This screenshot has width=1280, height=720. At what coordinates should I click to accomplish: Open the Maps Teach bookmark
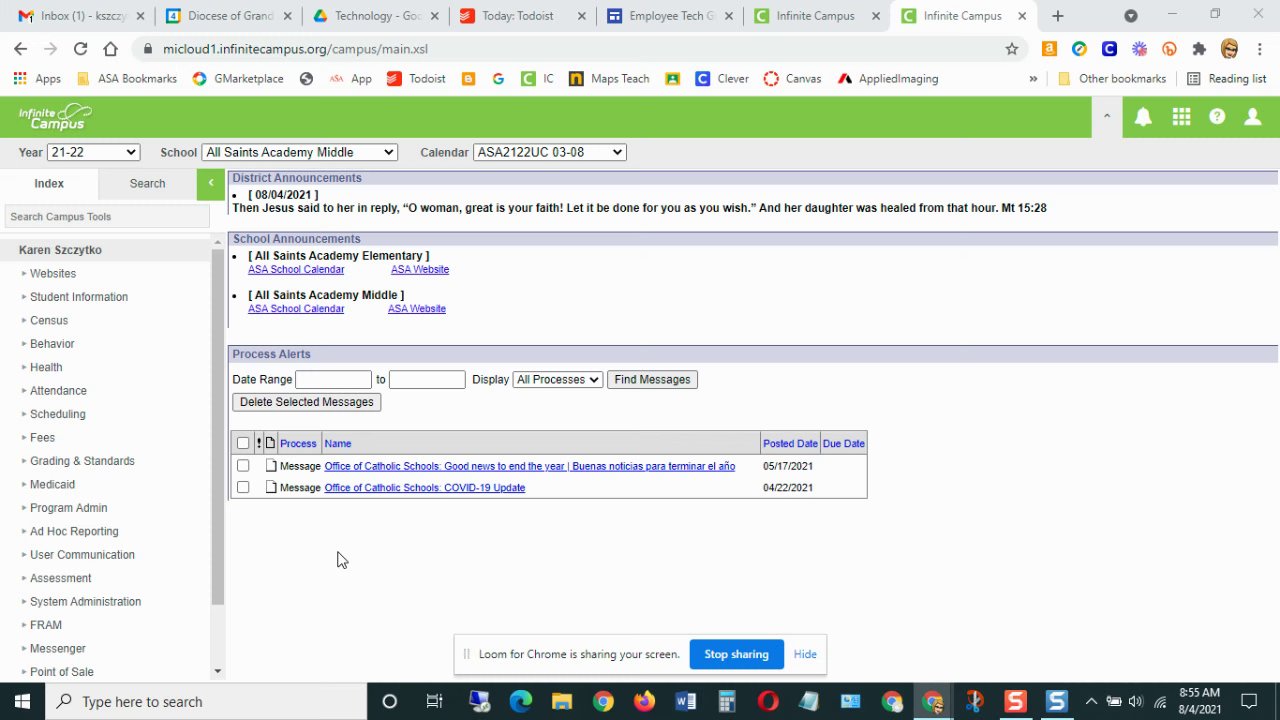[x=609, y=79]
